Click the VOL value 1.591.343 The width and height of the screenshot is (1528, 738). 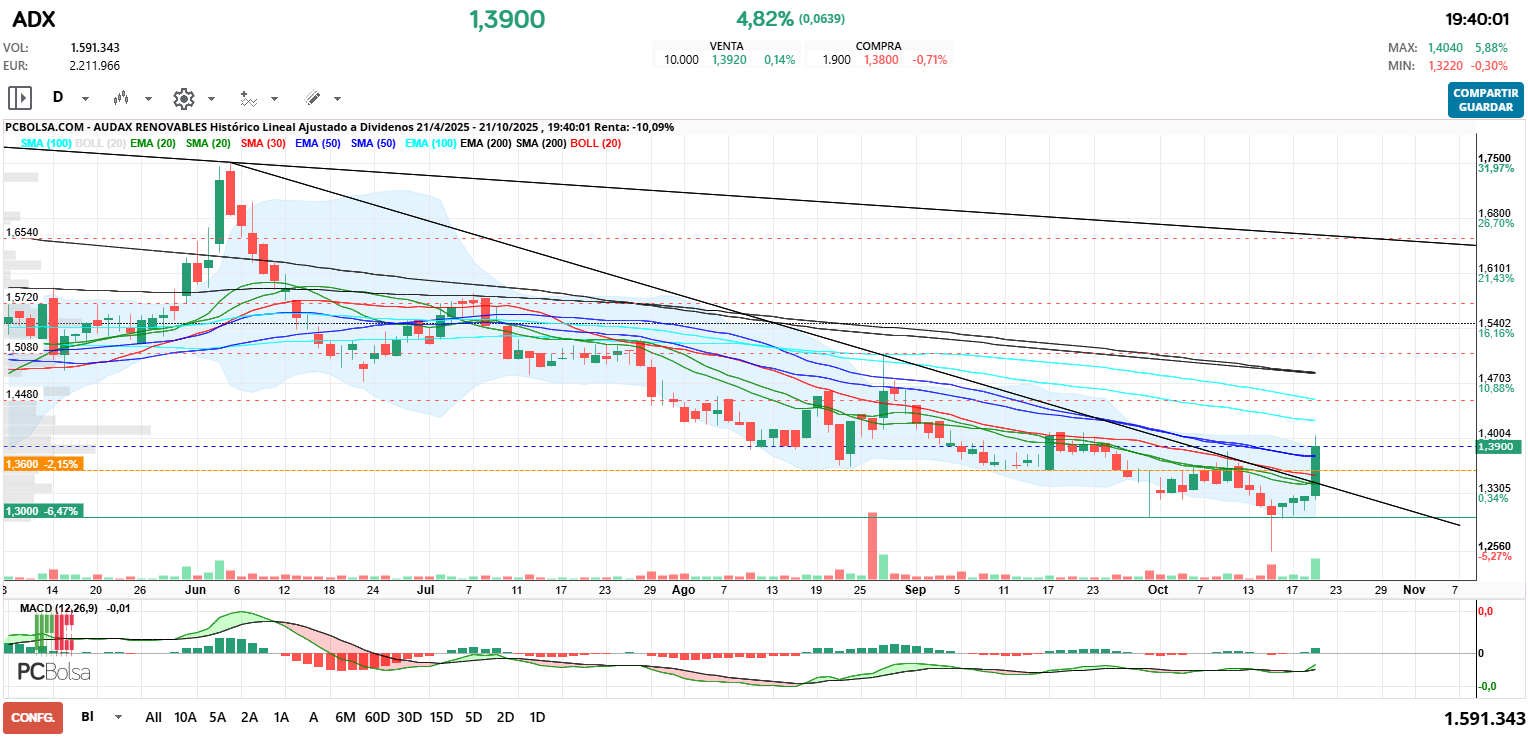coord(95,47)
